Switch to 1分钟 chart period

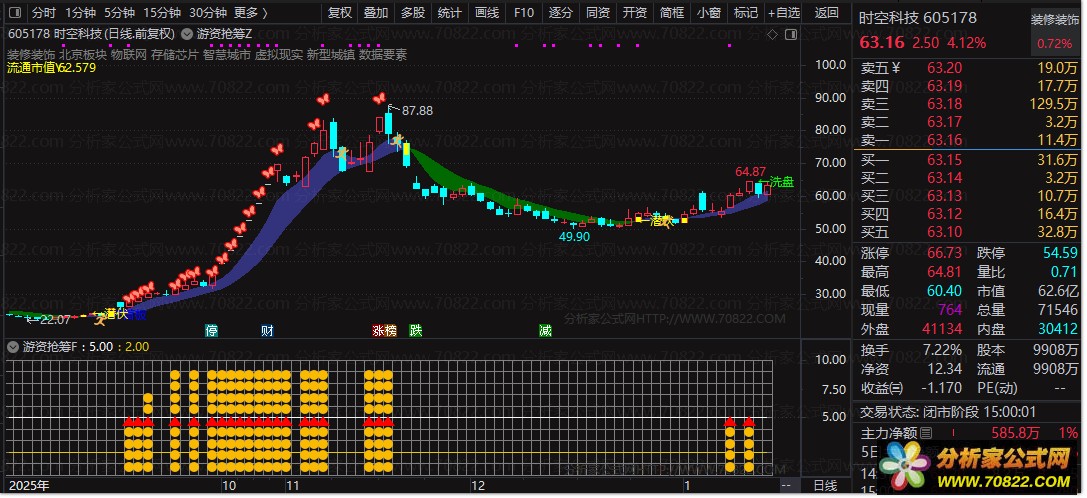click(x=80, y=12)
